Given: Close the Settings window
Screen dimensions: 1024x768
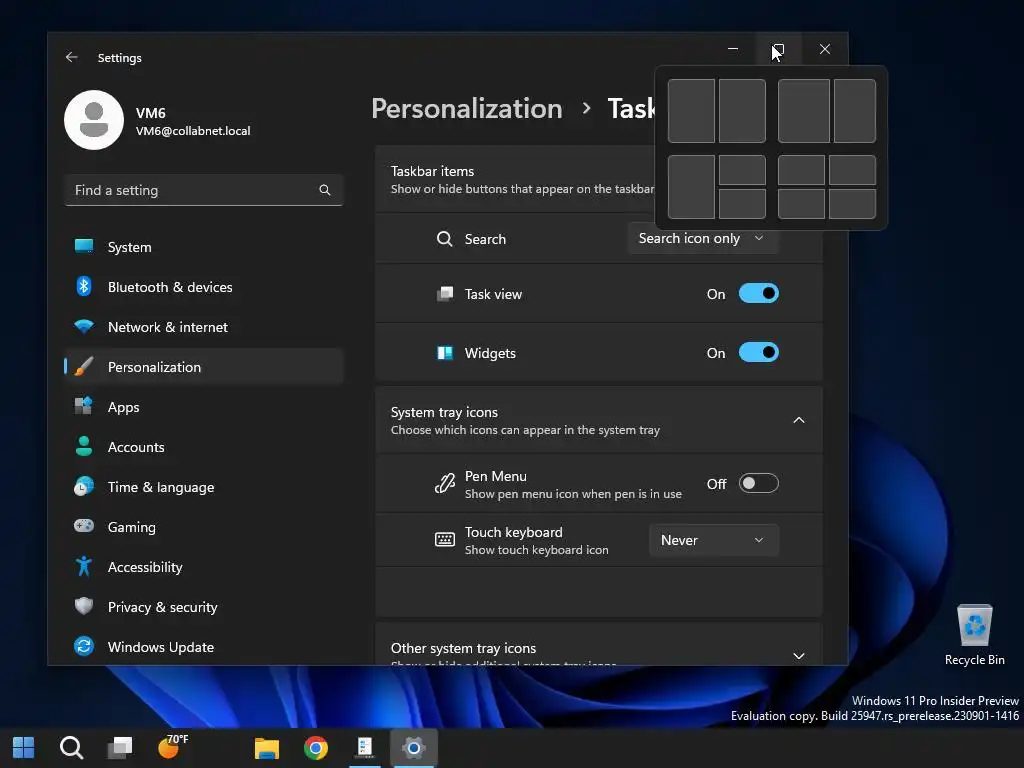Looking at the screenshot, I should pyautogui.click(x=825, y=49).
